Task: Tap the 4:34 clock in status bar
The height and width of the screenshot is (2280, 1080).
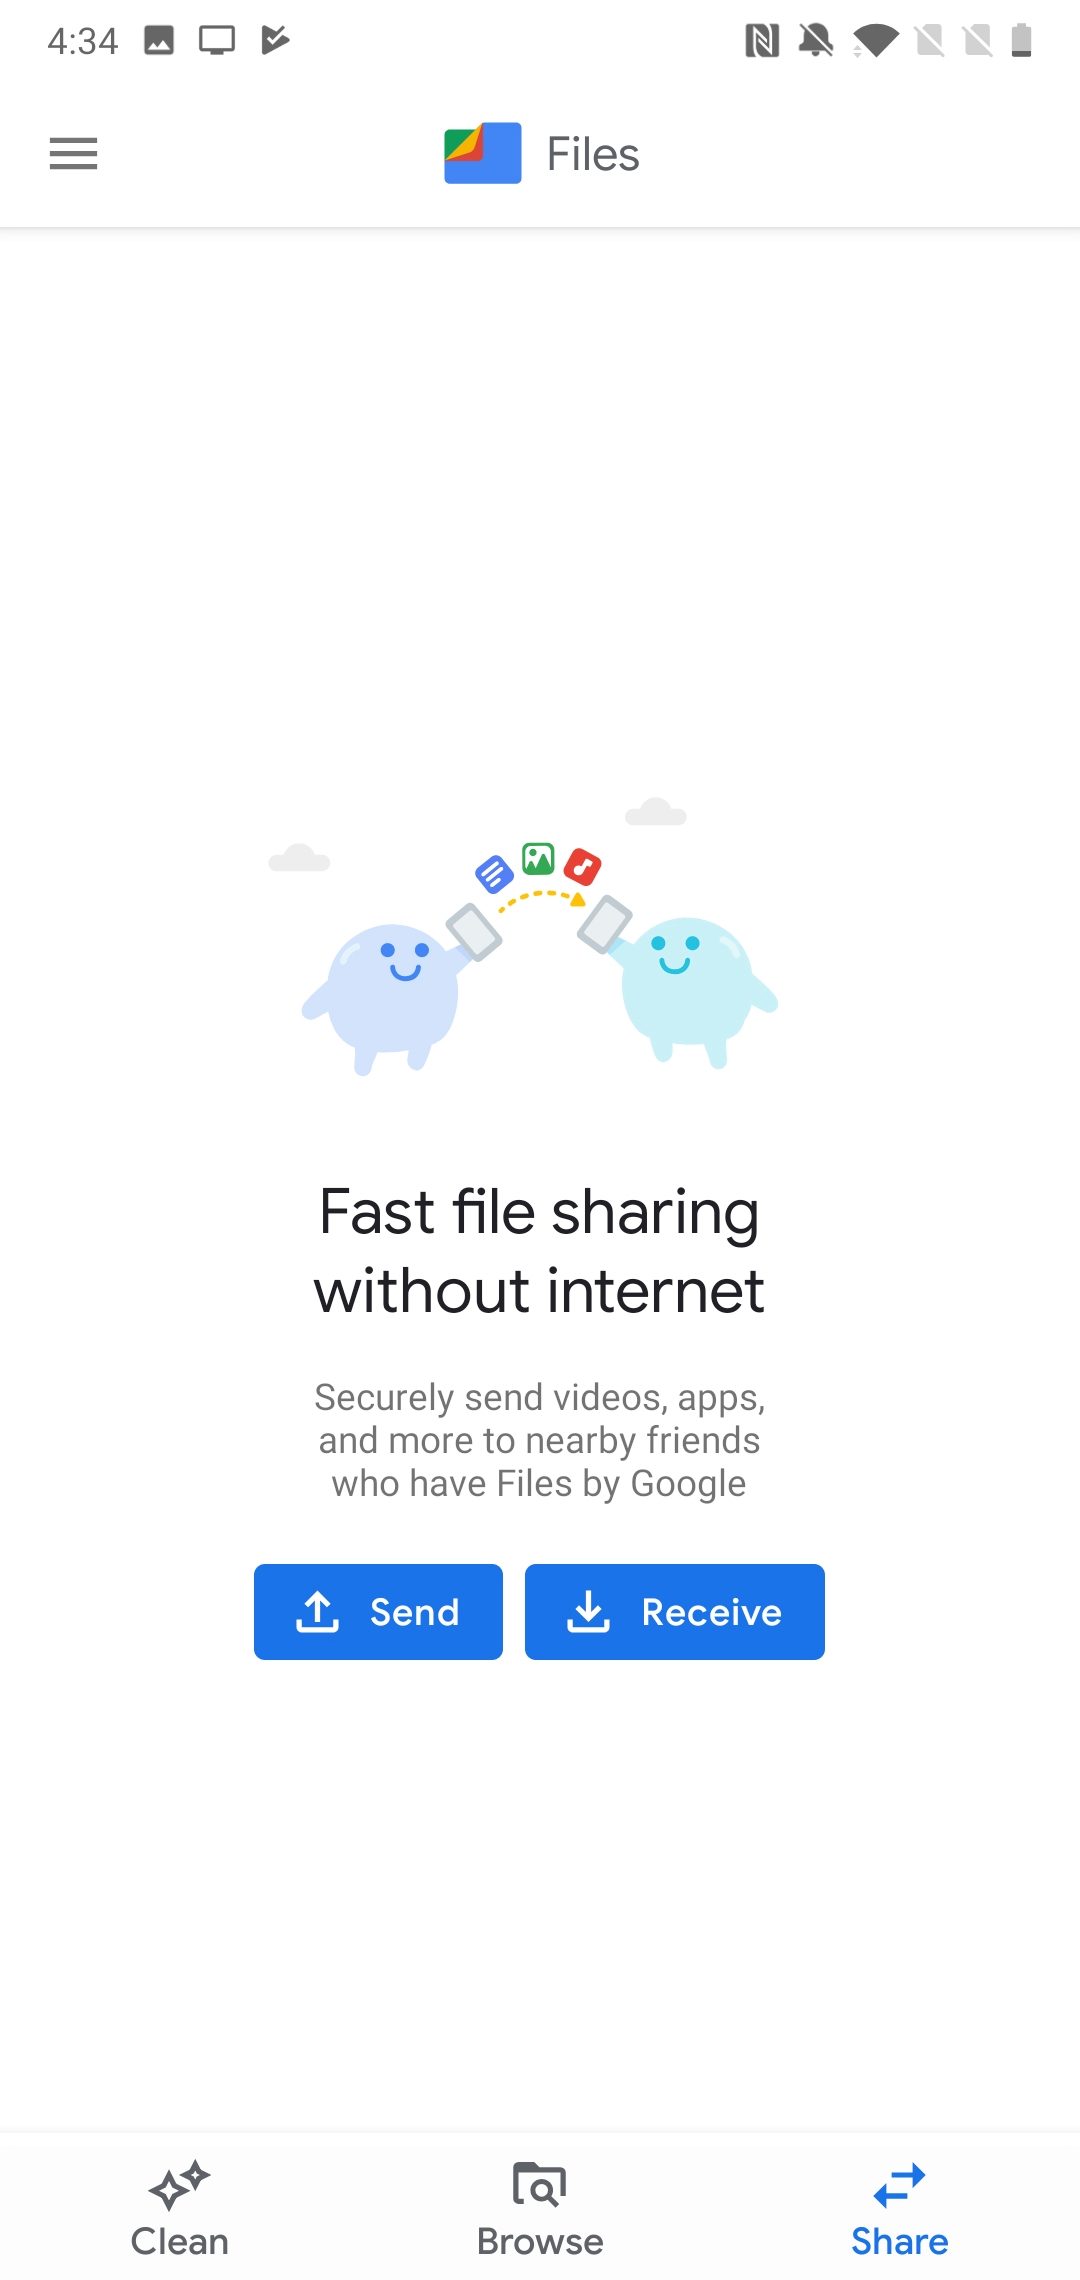Action: click(x=82, y=41)
